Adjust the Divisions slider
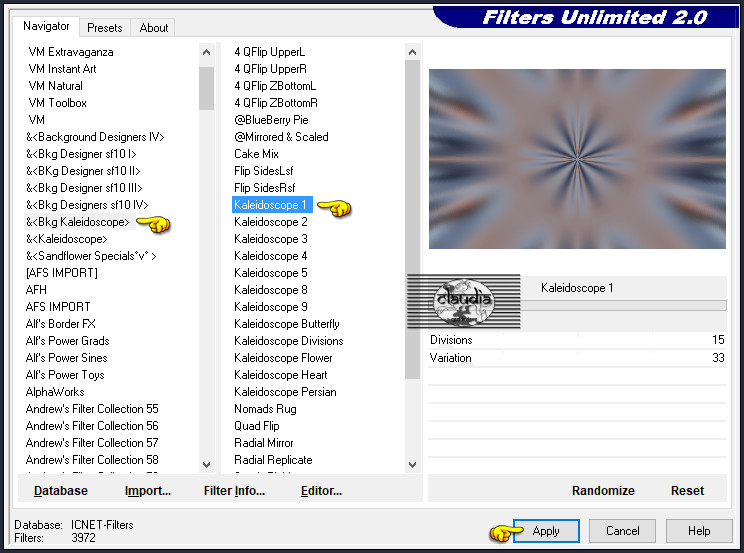 577,340
